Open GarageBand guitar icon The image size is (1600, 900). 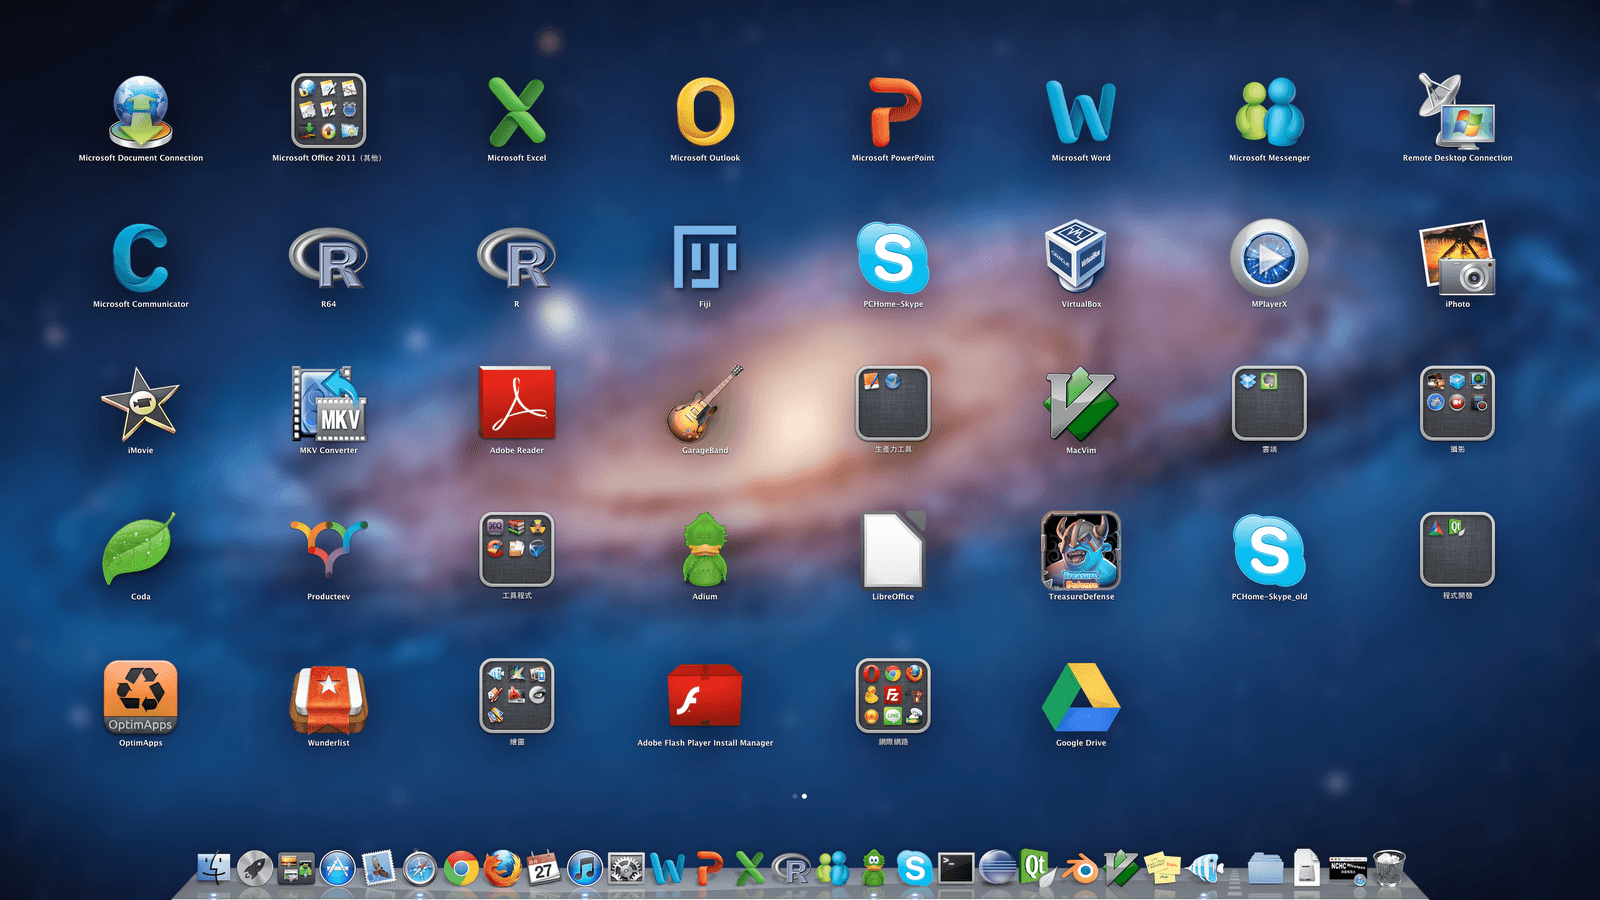pyautogui.click(x=705, y=404)
